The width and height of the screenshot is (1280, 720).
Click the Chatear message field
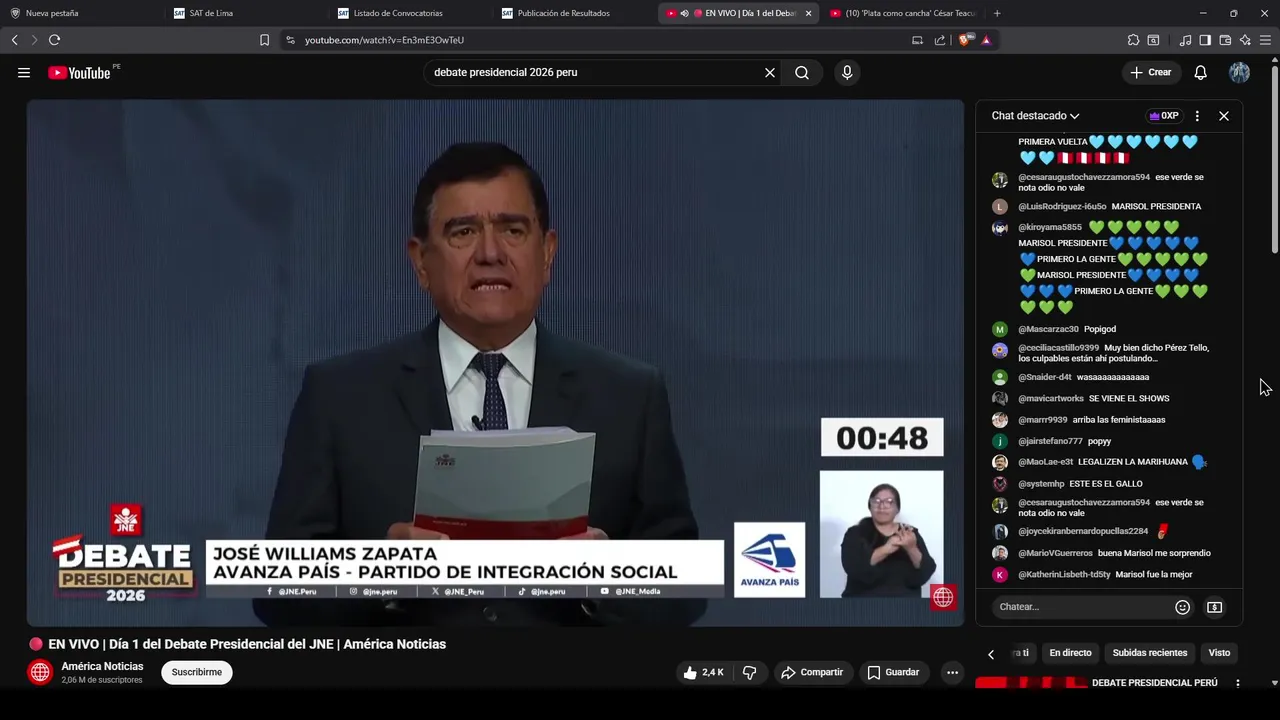tap(1085, 606)
